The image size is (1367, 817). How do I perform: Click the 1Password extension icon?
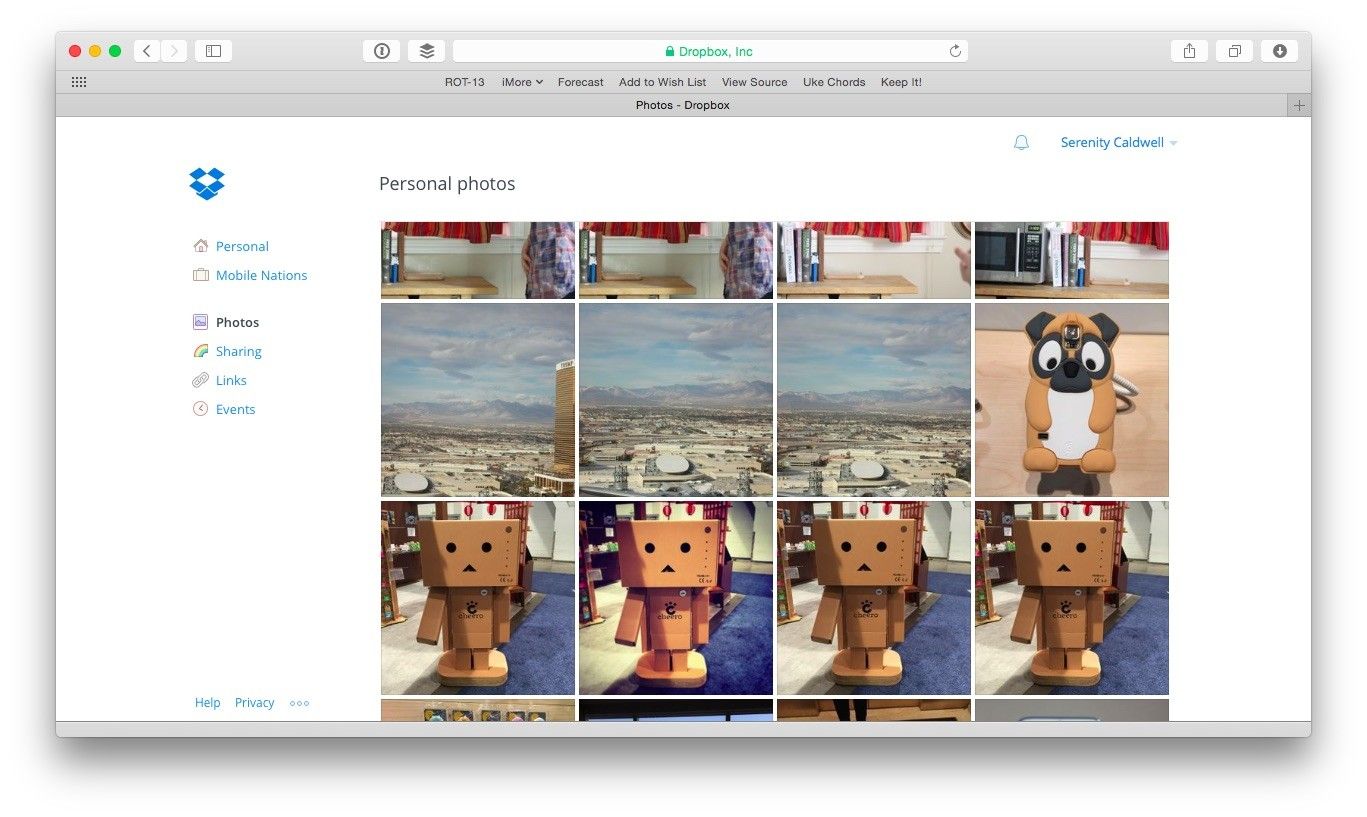tap(381, 51)
